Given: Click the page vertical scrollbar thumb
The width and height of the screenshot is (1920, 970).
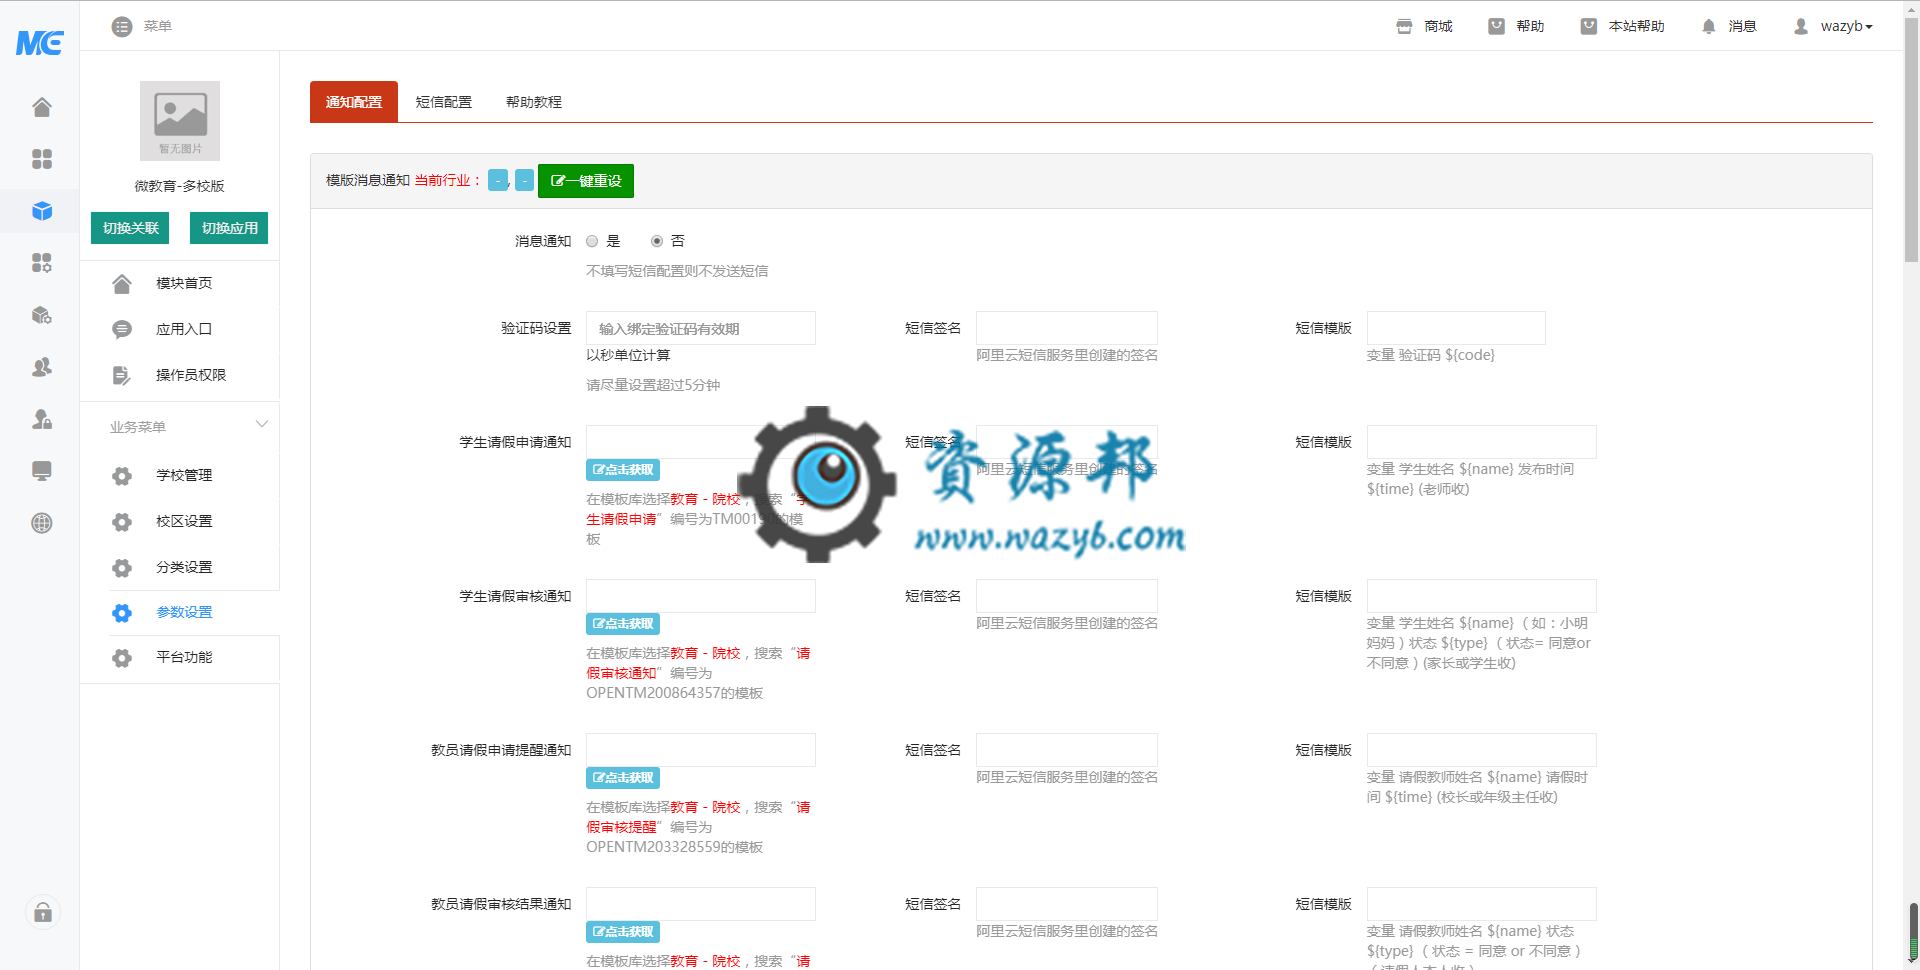Looking at the screenshot, I should (x=1911, y=140).
